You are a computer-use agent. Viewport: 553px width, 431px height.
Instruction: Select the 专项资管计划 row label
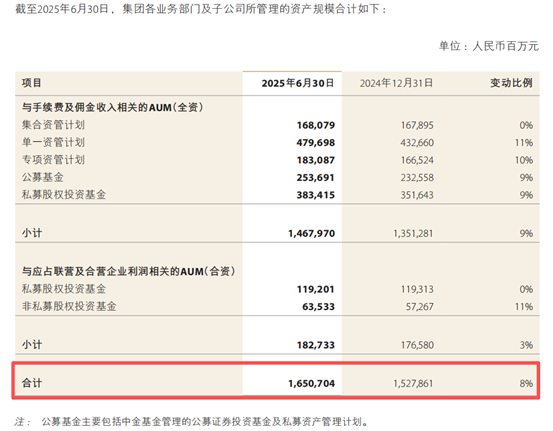[53, 160]
